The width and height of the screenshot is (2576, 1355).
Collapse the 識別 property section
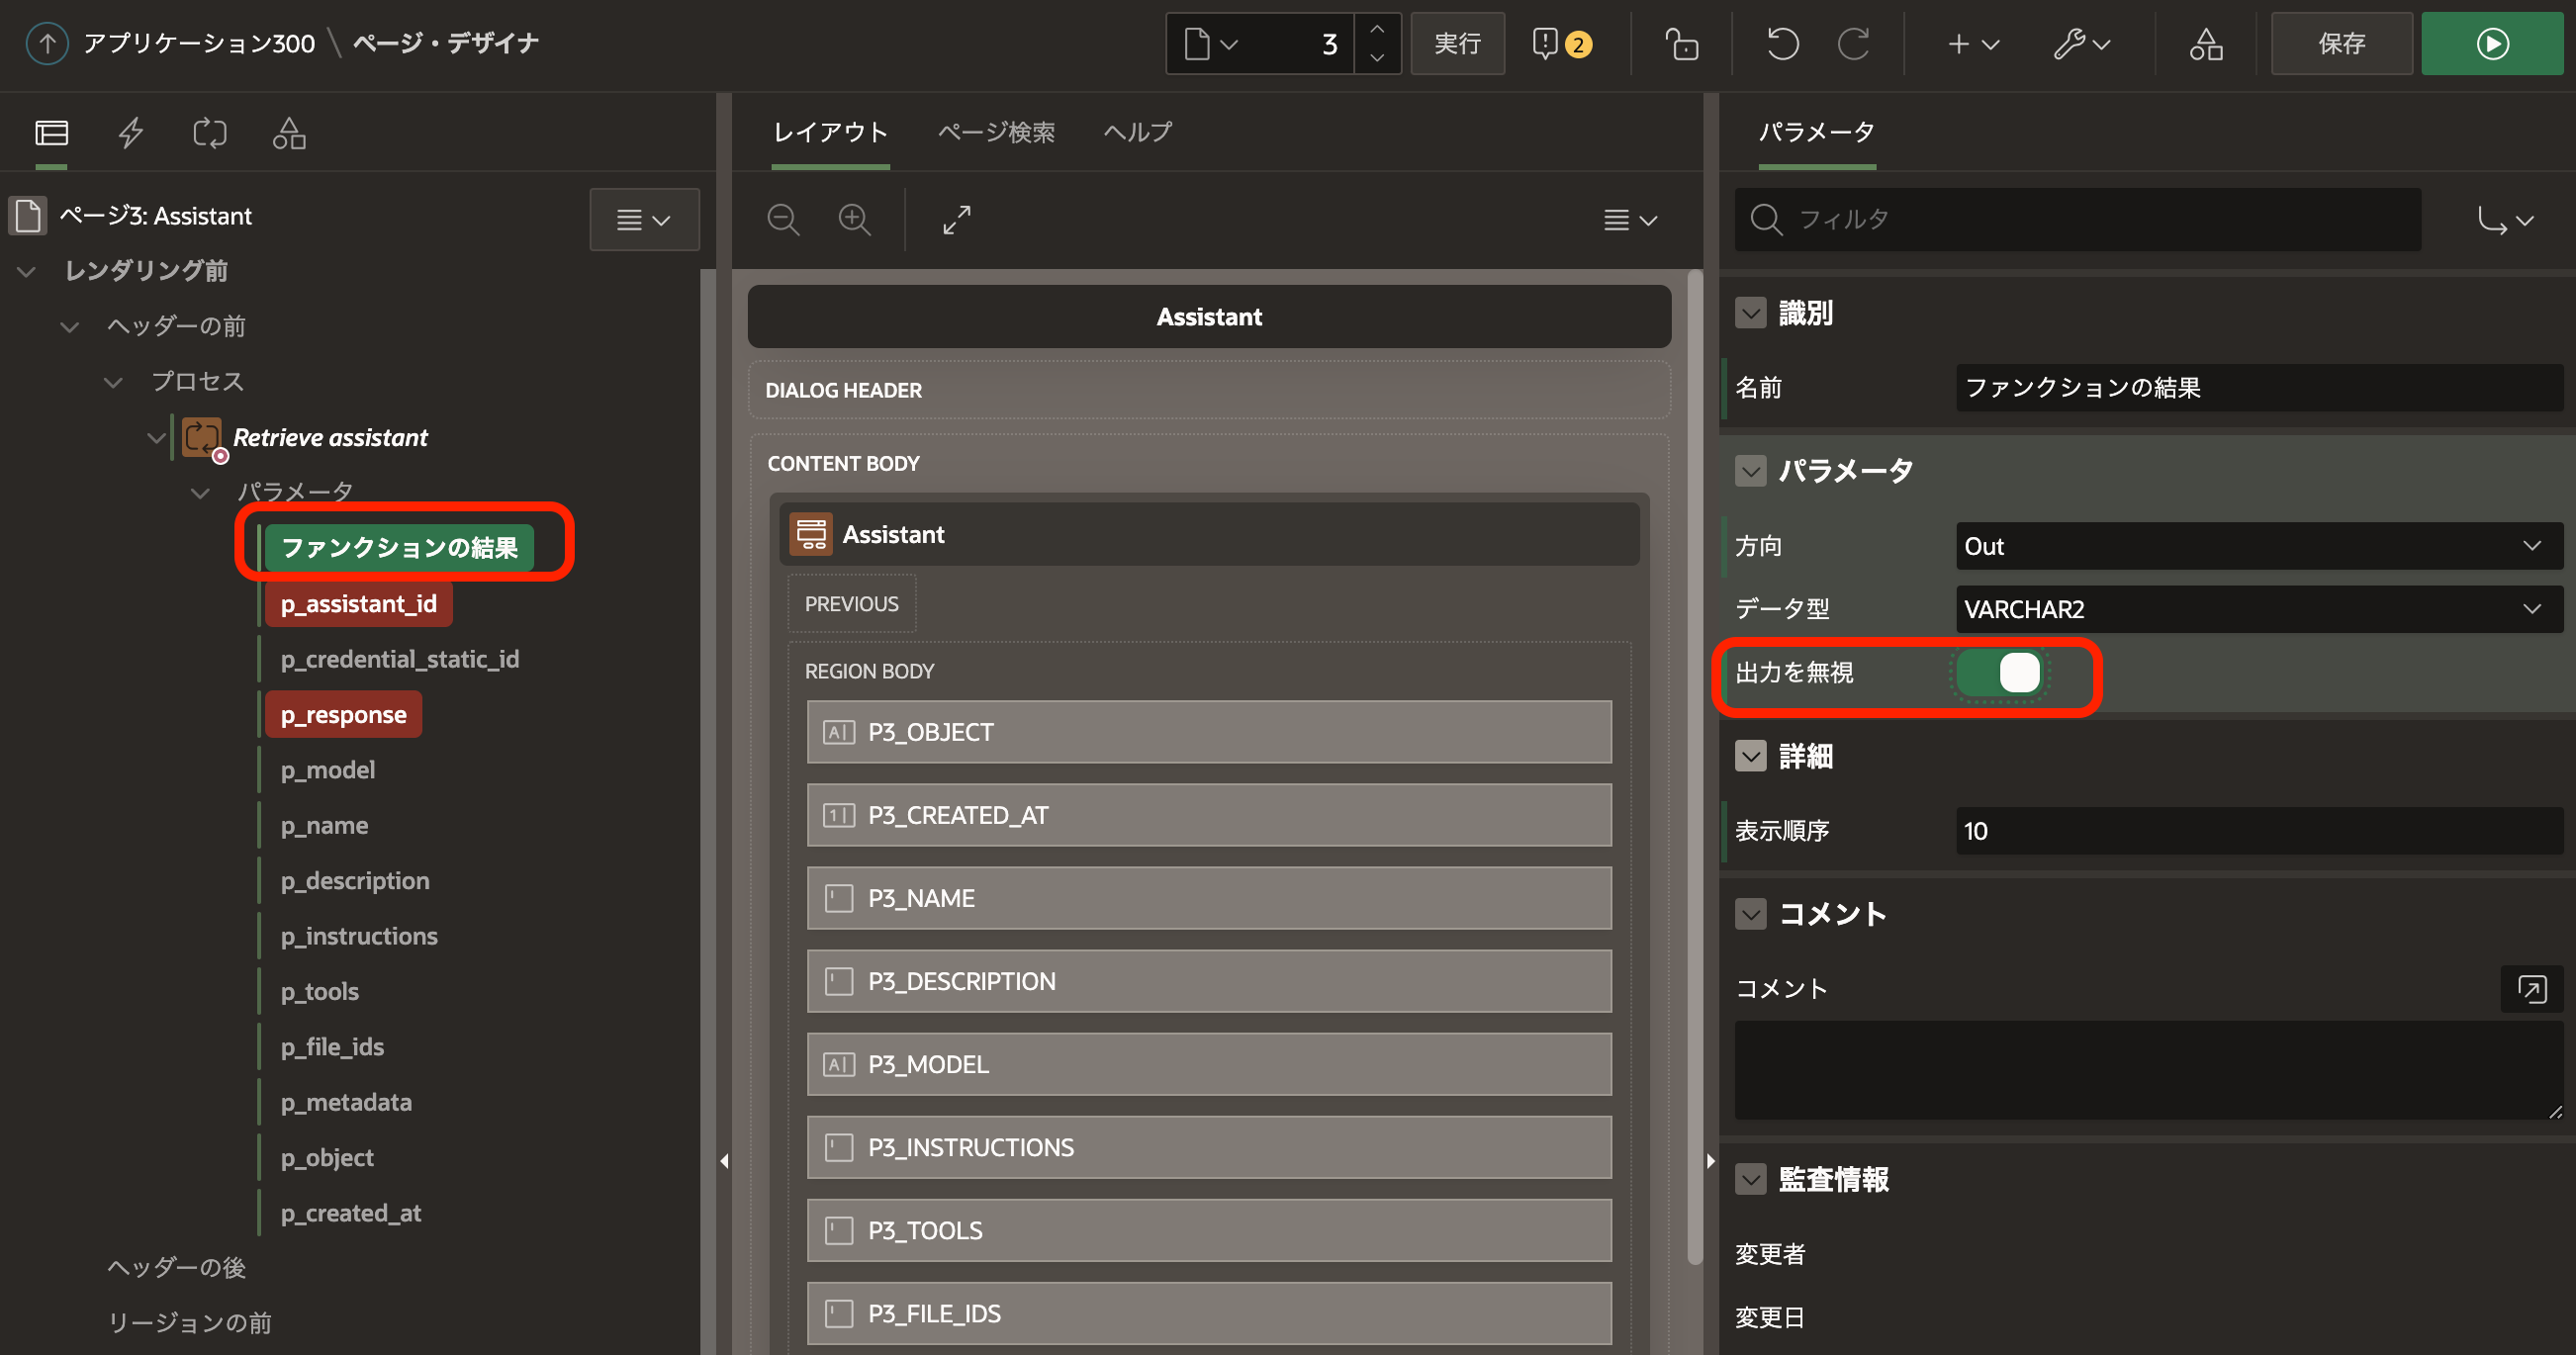point(1751,313)
